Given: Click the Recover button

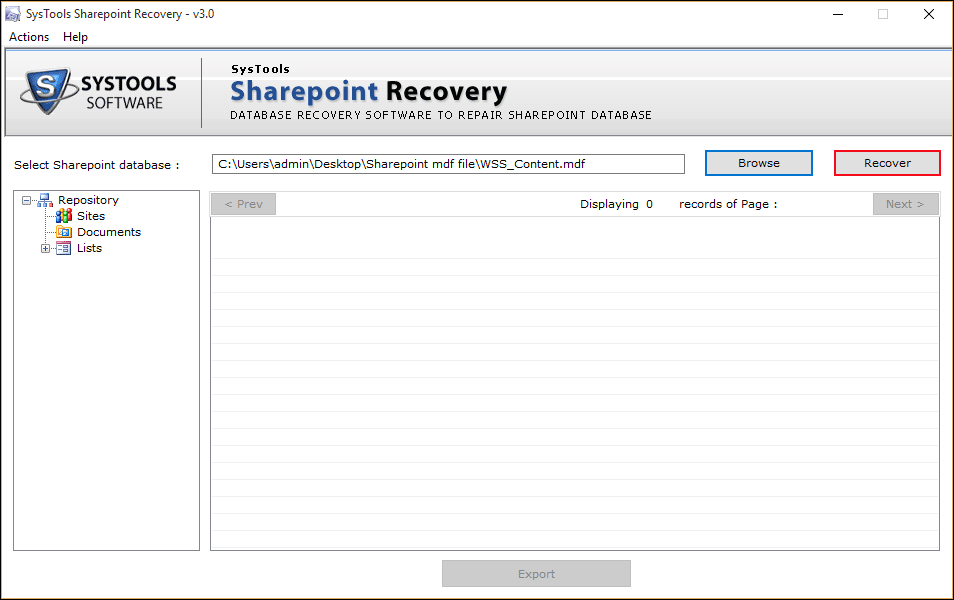Looking at the screenshot, I should tap(887, 163).
